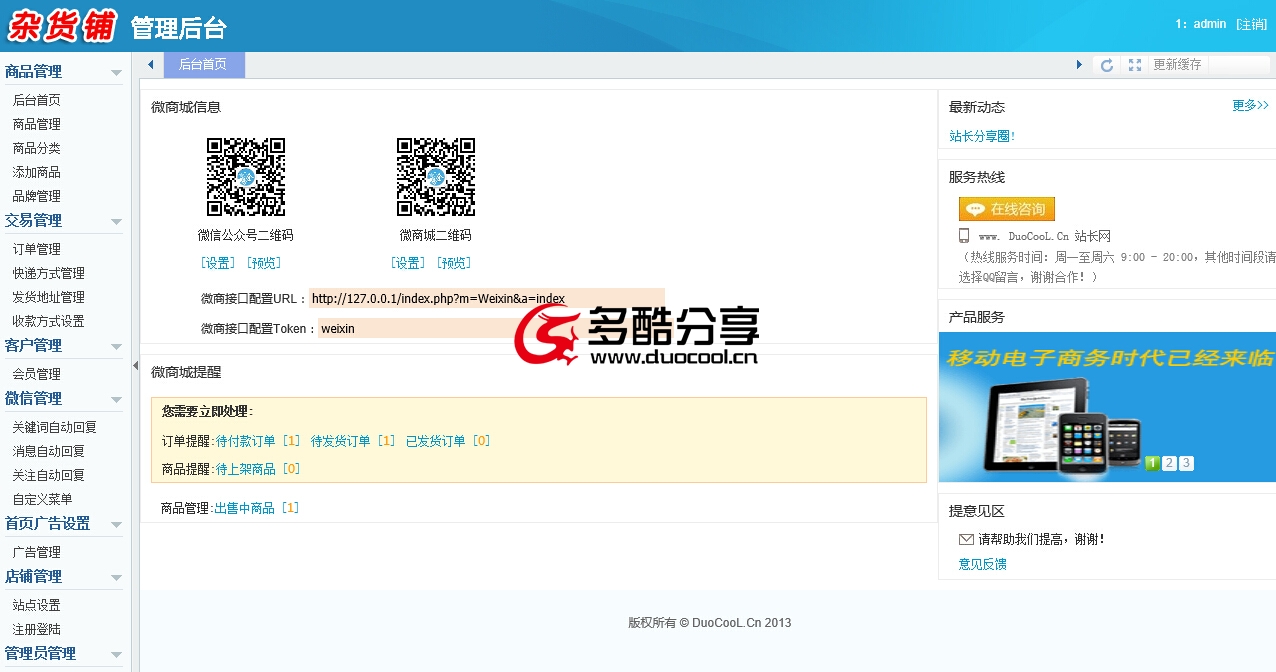Click the 杂货铺 logo
The width and height of the screenshot is (1276, 672).
[x=62, y=26]
